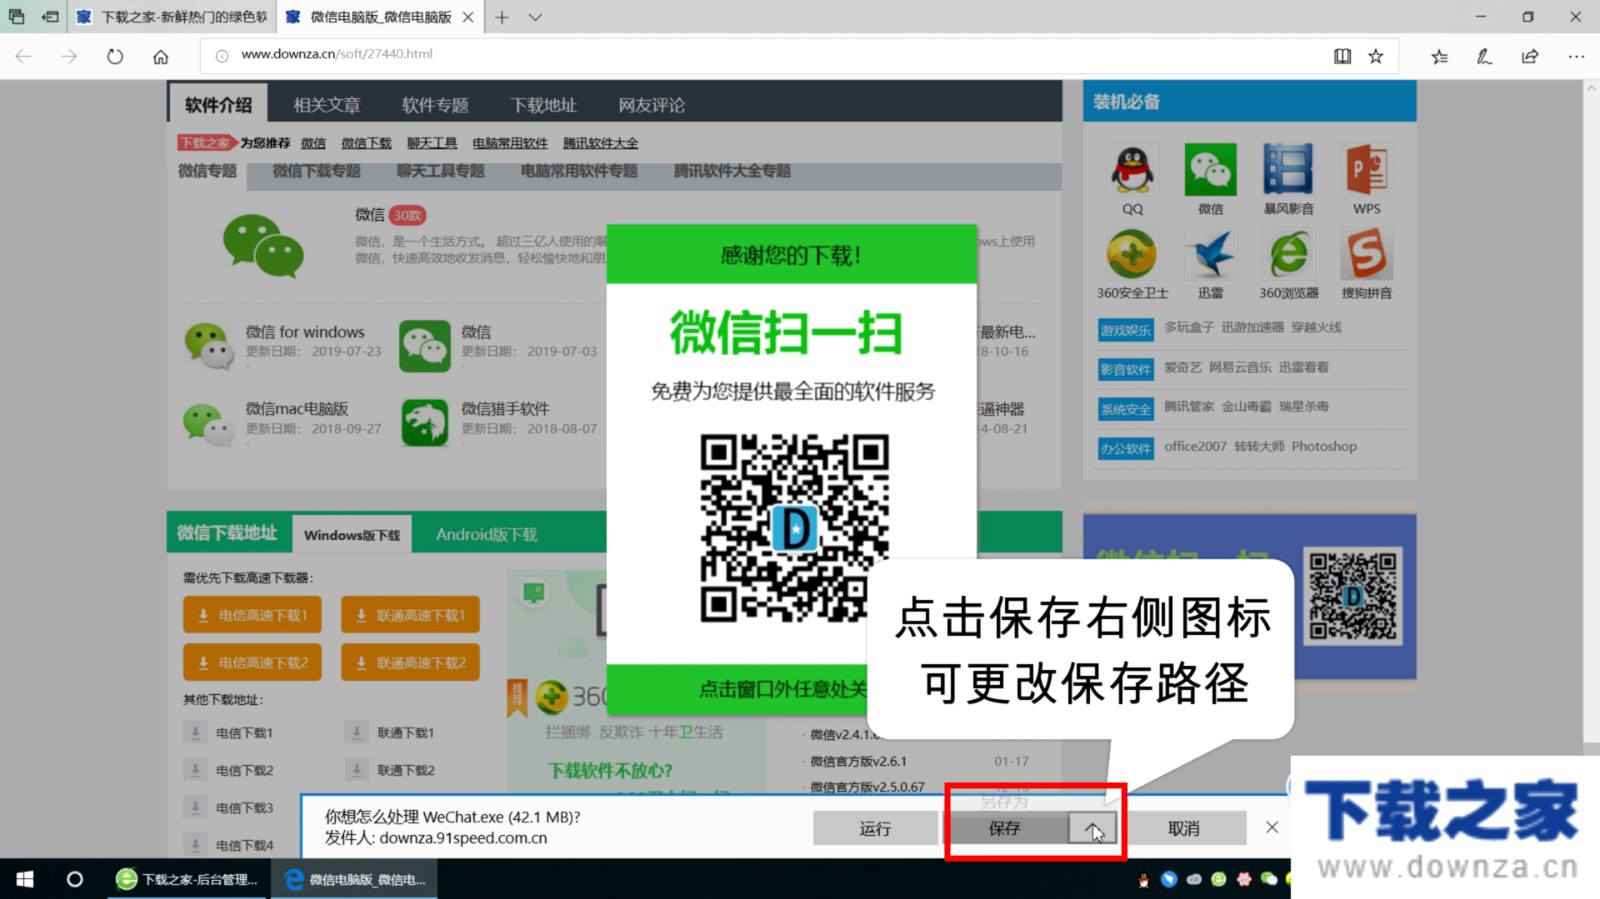Open the 电信下载1 link

click(244, 733)
